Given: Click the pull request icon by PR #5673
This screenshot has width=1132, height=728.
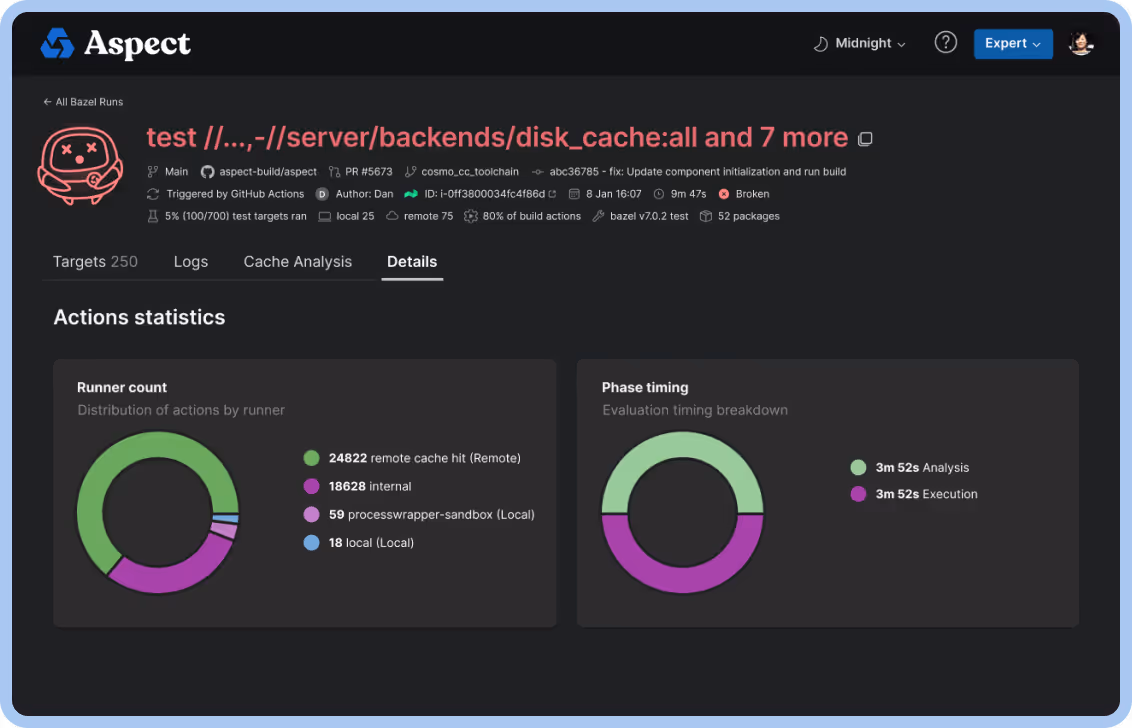Looking at the screenshot, I should pyautogui.click(x=334, y=172).
